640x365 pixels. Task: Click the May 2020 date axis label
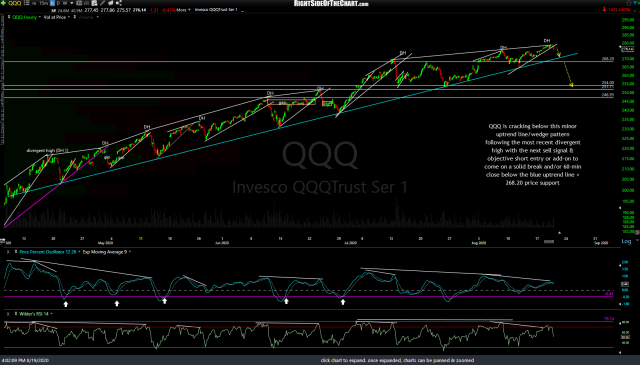[x=105, y=243]
